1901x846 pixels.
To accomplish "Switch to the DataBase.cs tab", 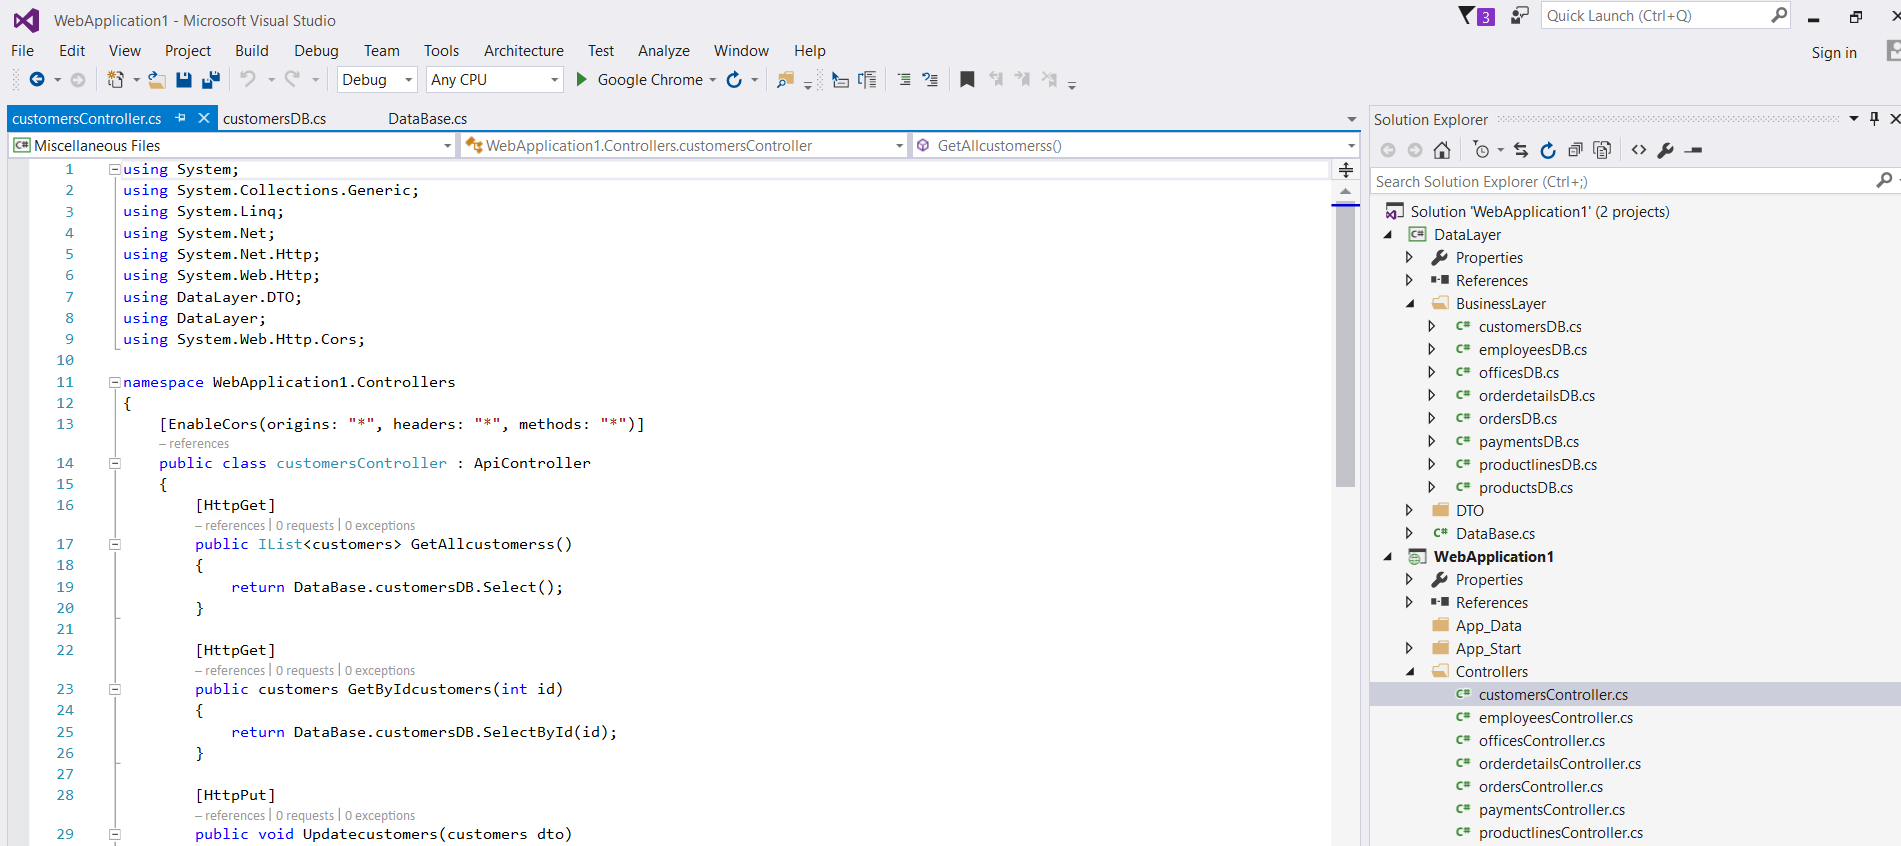I will pyautogui.click(x=427, y=118).
